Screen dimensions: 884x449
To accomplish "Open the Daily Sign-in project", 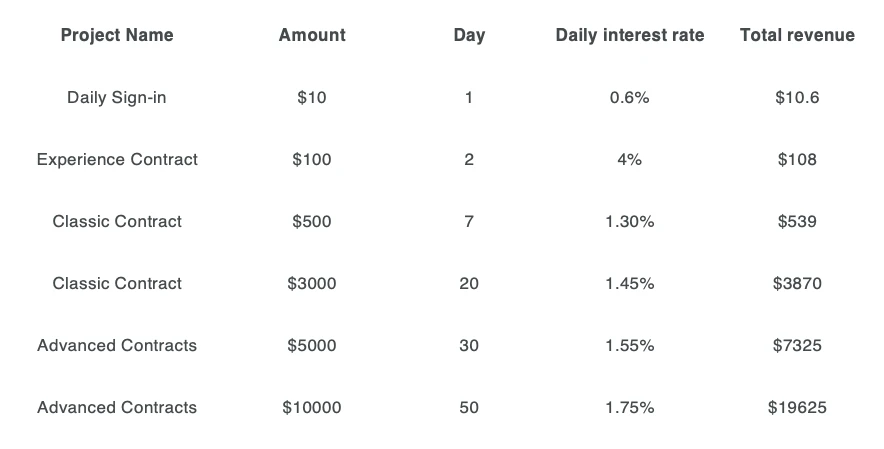I will point(117,97).
